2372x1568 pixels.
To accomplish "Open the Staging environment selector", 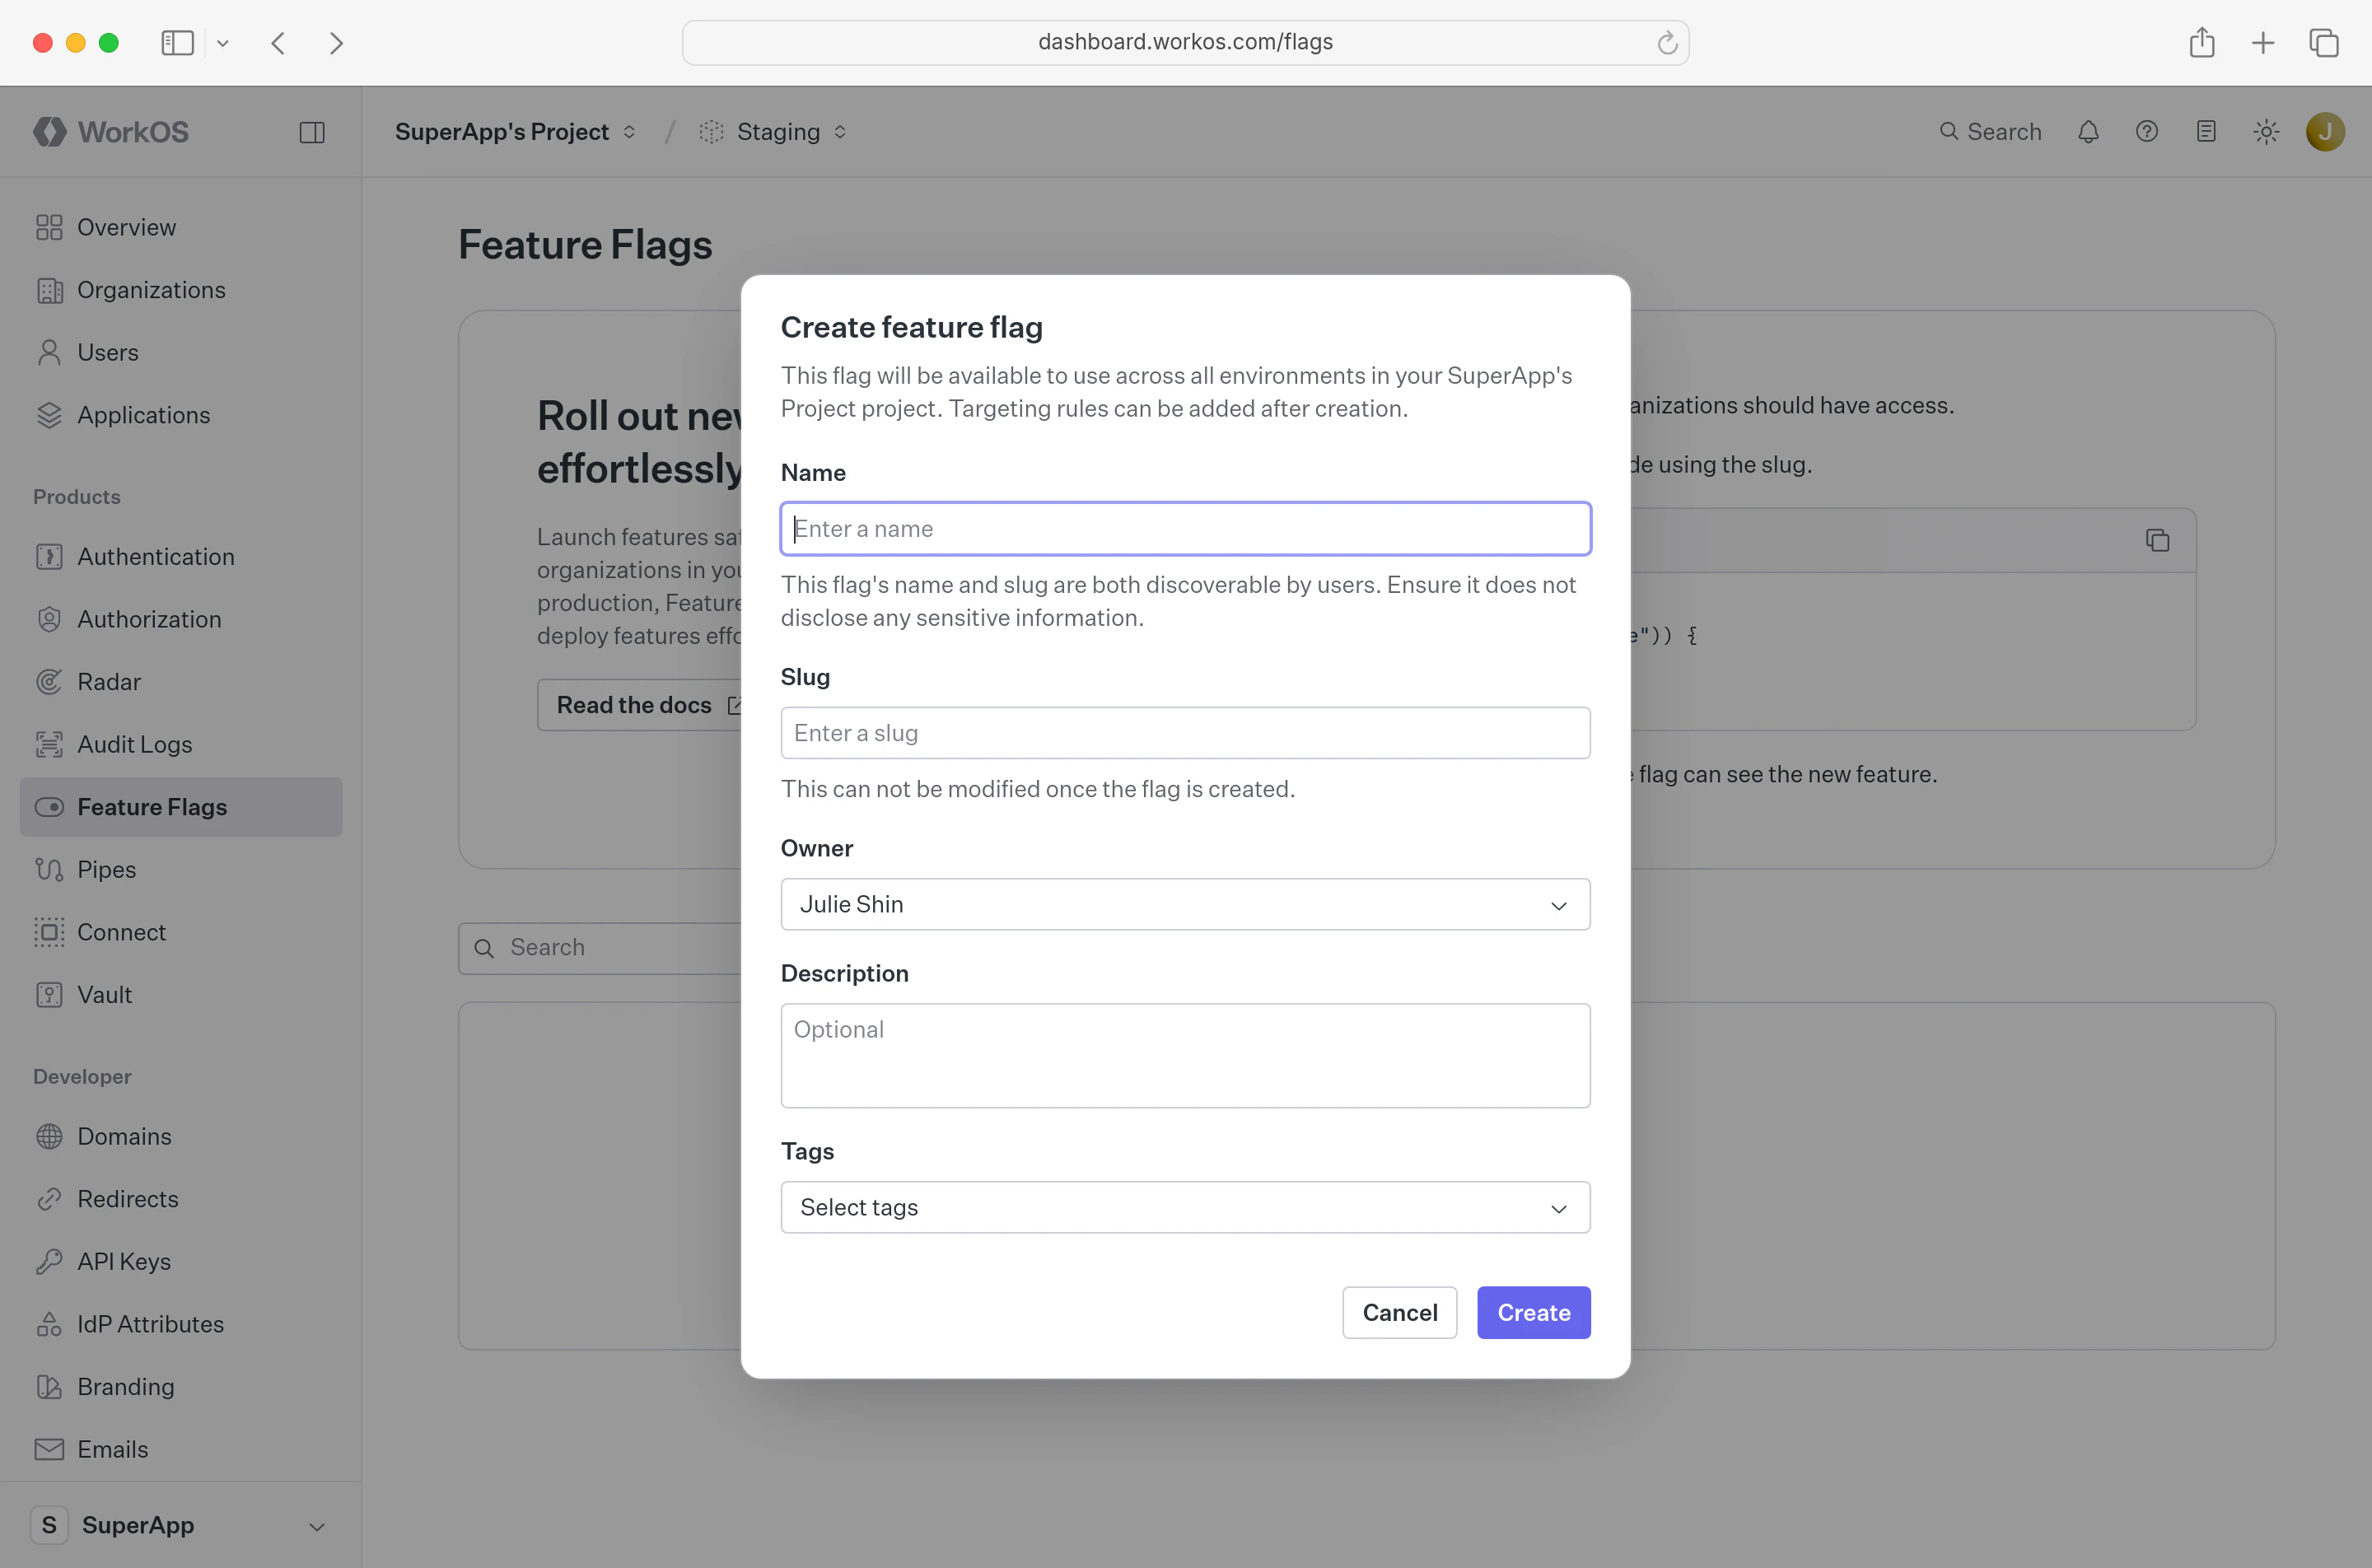I will pos(773,132).
